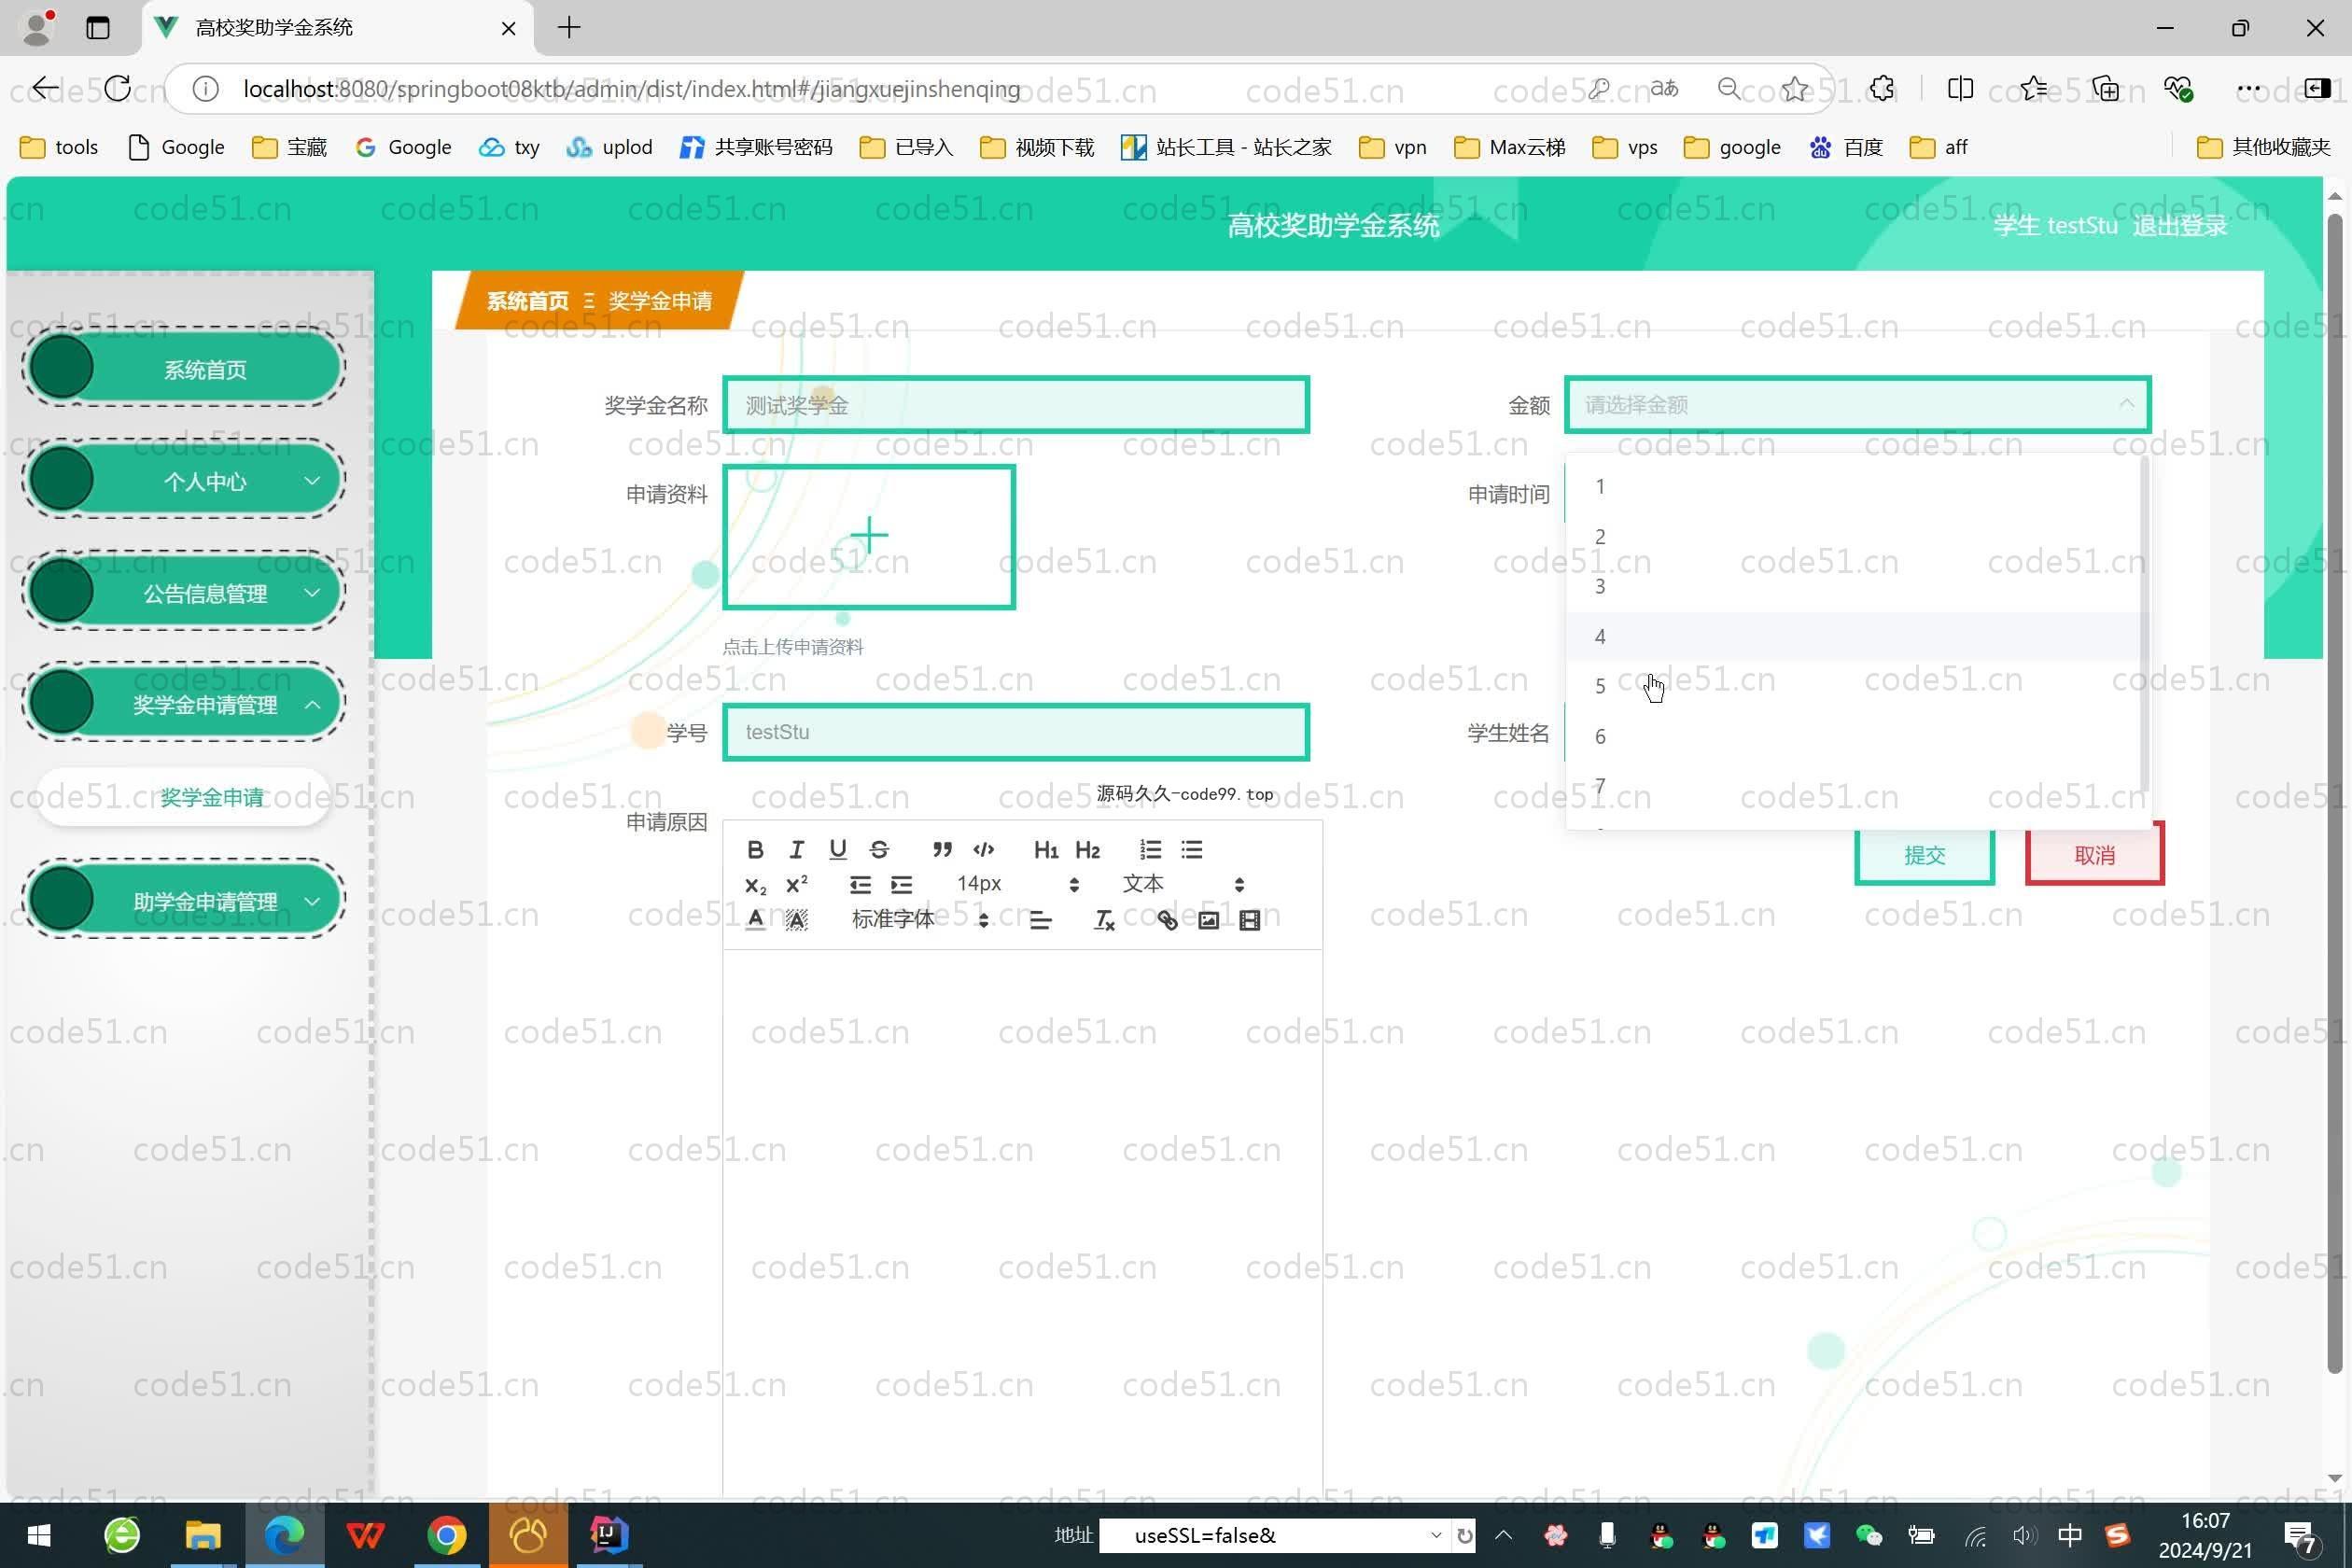Open the 站长工具 - 站长之家 bookmark
This screenshot has height=1568, width=2352.
pyautogui.click(x=1226, y=148)
